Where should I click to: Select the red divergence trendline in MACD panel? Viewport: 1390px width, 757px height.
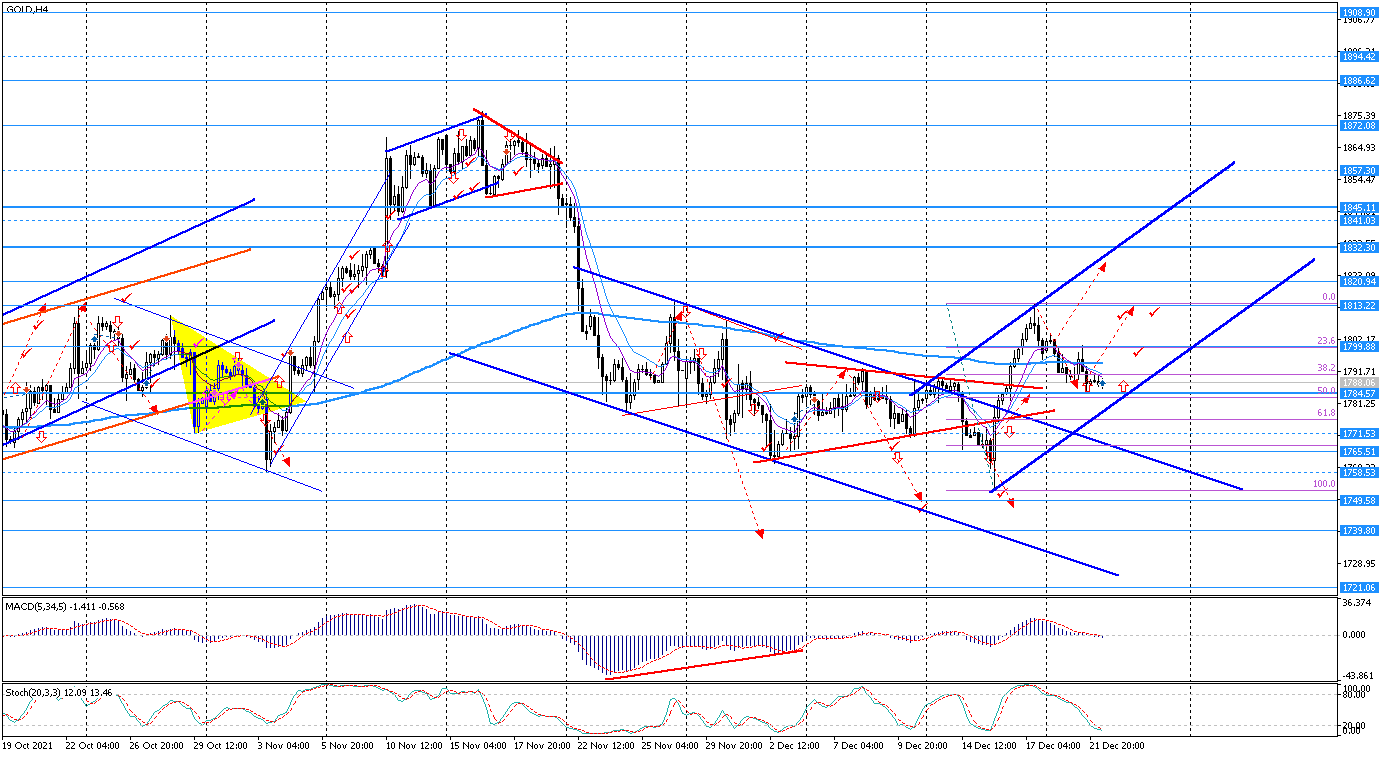704,664
